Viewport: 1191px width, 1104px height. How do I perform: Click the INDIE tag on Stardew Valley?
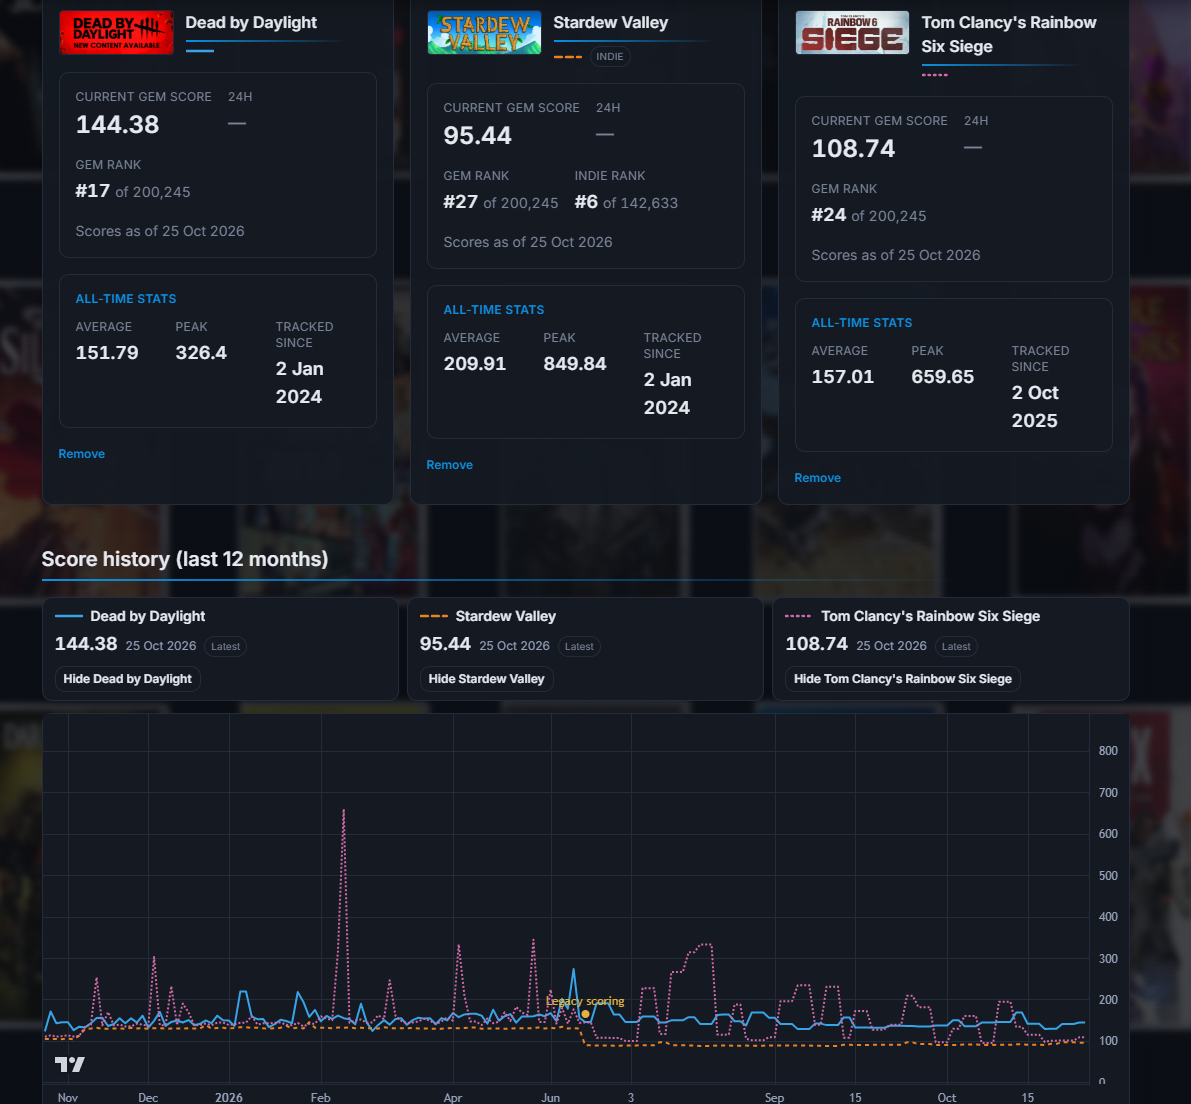pos(610,57)
